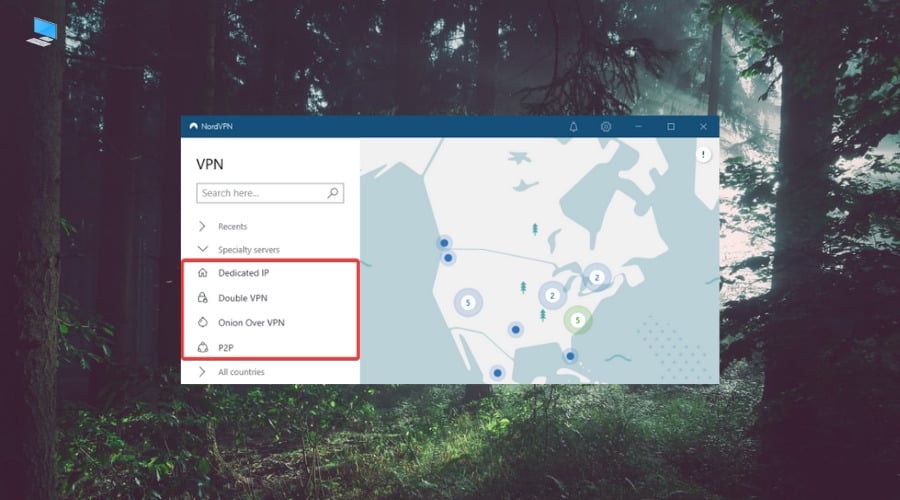The height and width of the screenshot is (500, 900).
Task: Select the northeastern cluster marker labeled 2
Action: 596,277
